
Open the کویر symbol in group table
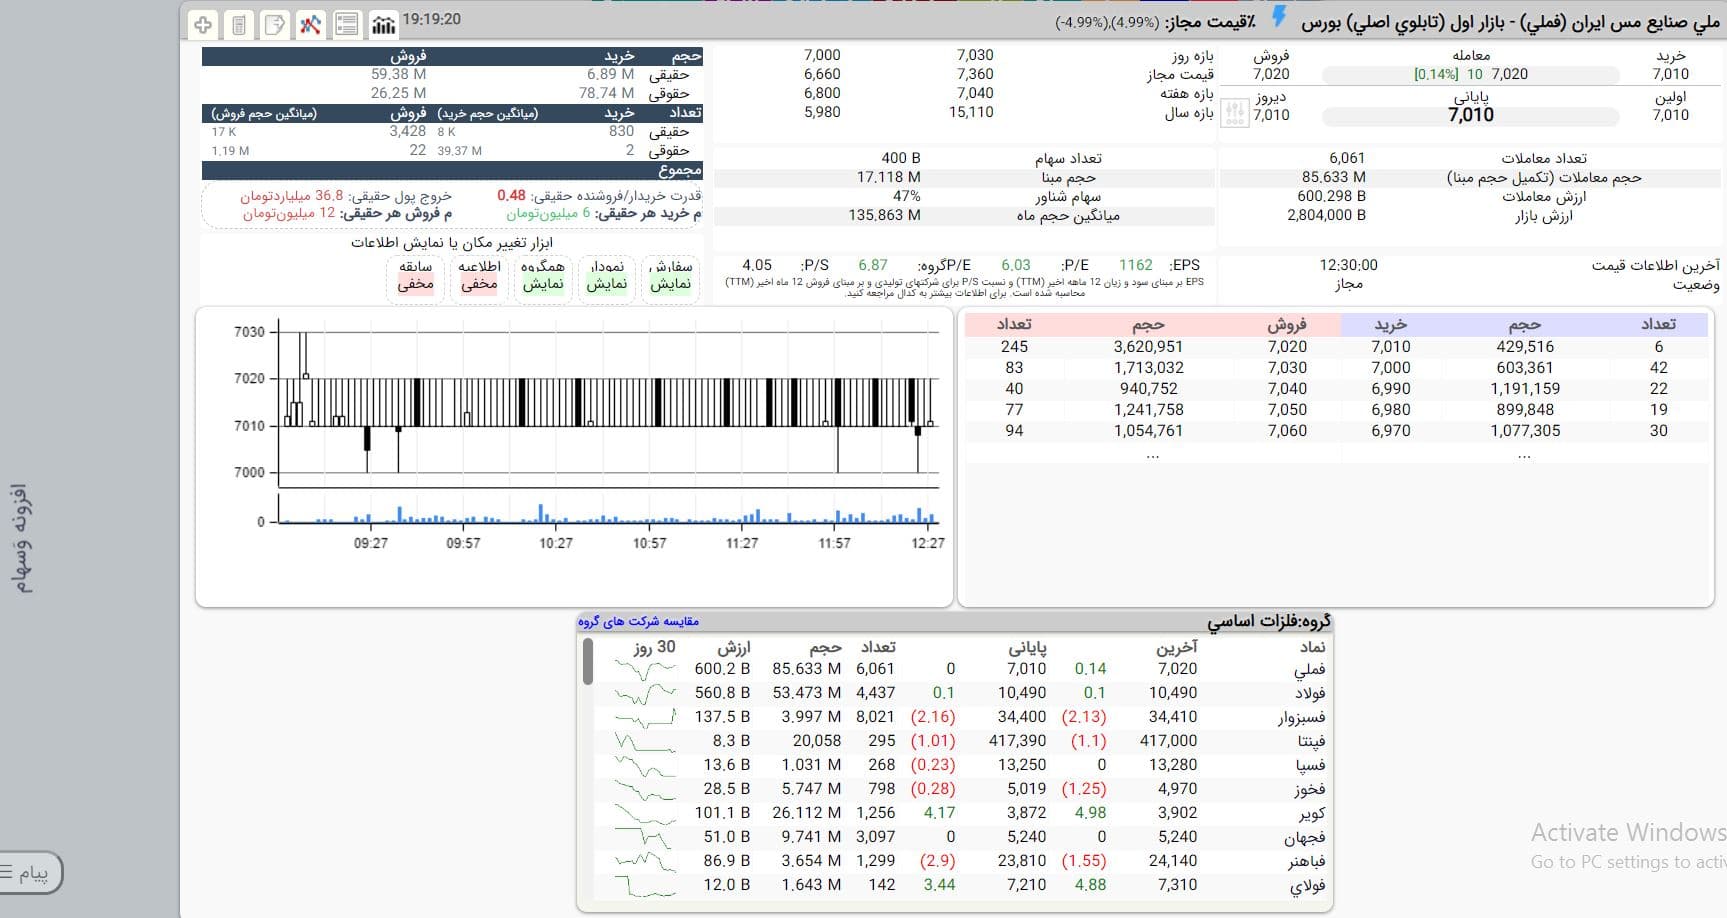click(x=1312, y=813)
